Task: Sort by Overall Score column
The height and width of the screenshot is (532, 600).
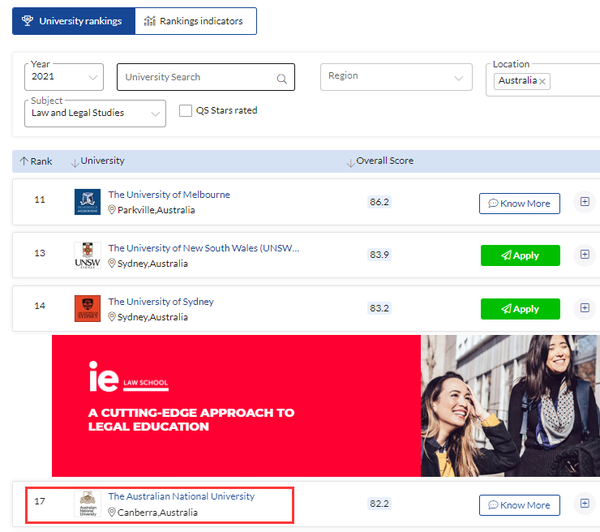Action: [x=380, y=161]
